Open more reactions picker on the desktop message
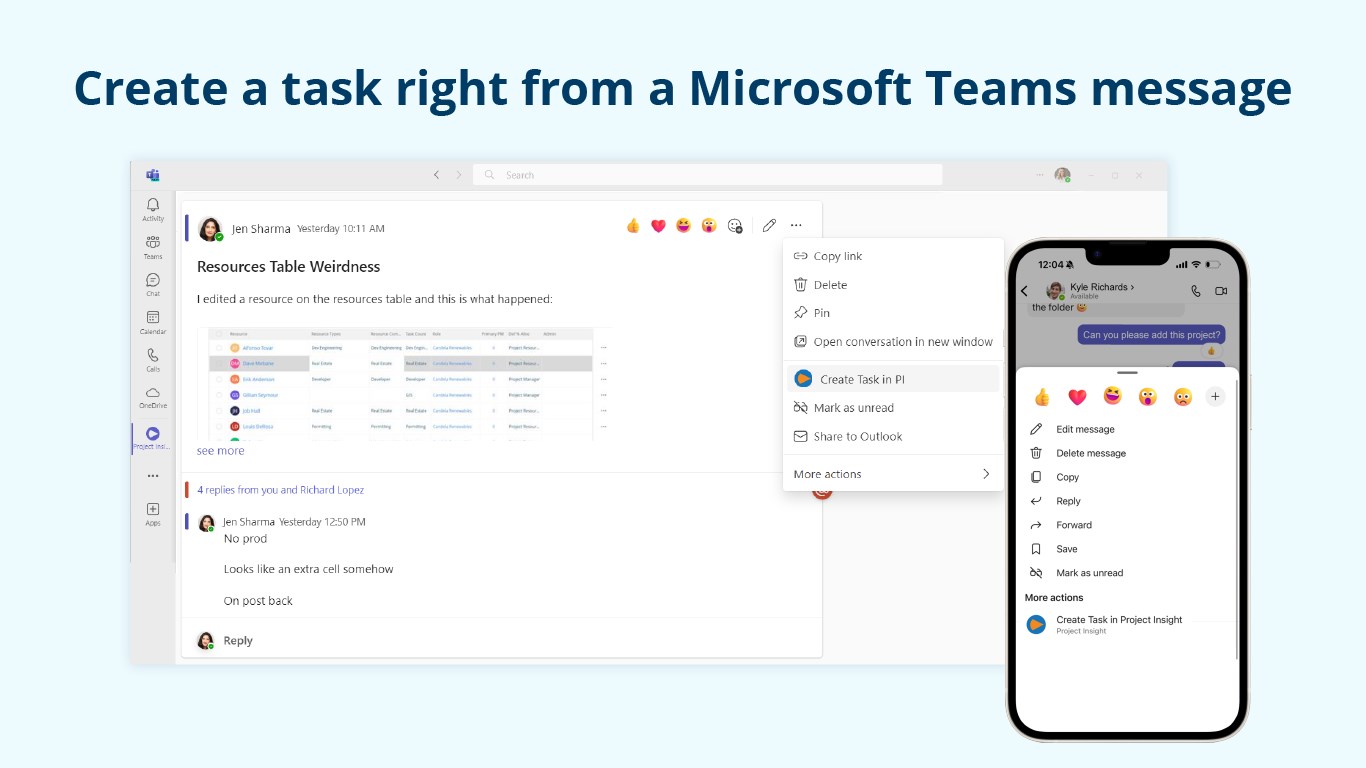Image resolution: width=1366 pixels, height=768 pixels. 735,226
